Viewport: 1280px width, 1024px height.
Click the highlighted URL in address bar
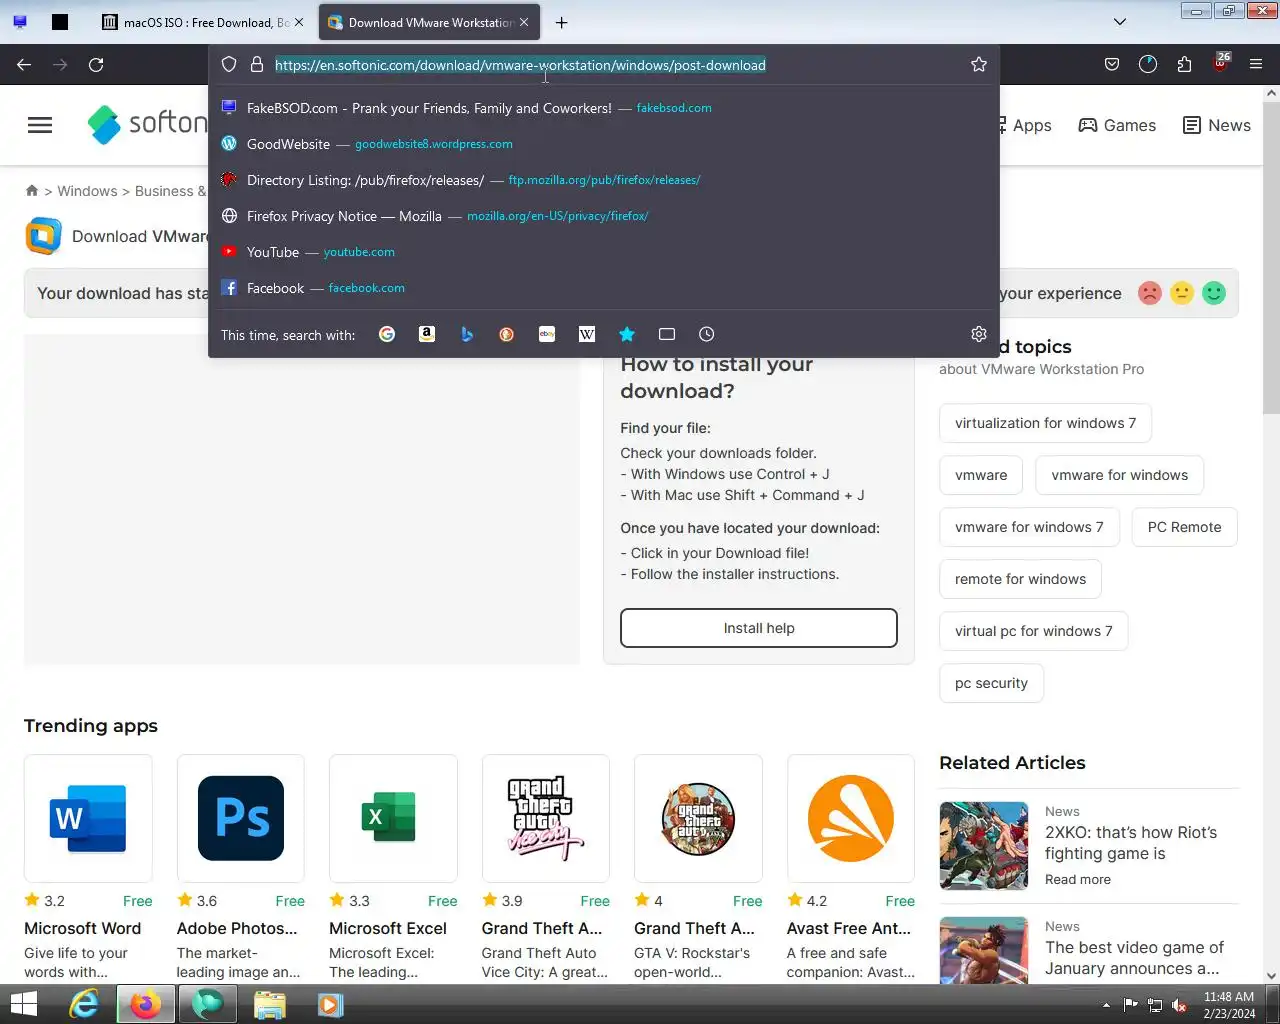click(x=520, y=65)
